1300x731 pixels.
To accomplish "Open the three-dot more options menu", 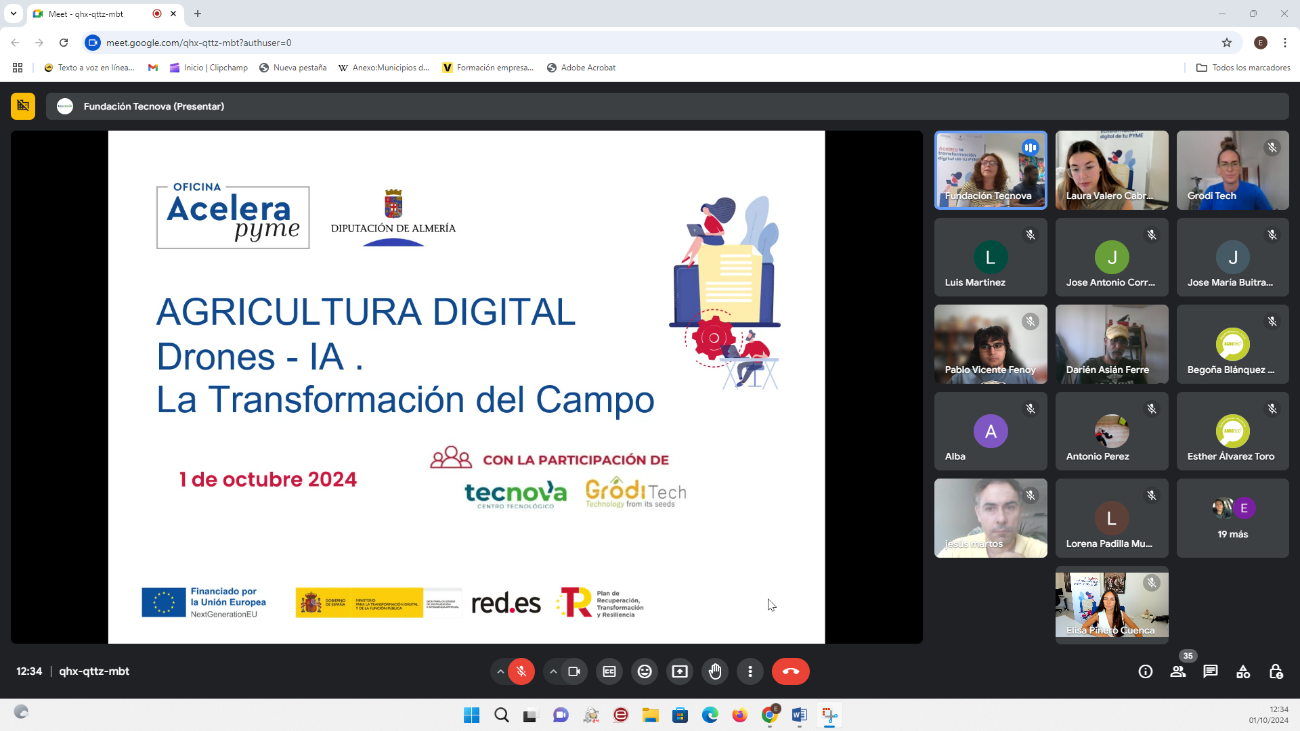I will tap(750, 672).
